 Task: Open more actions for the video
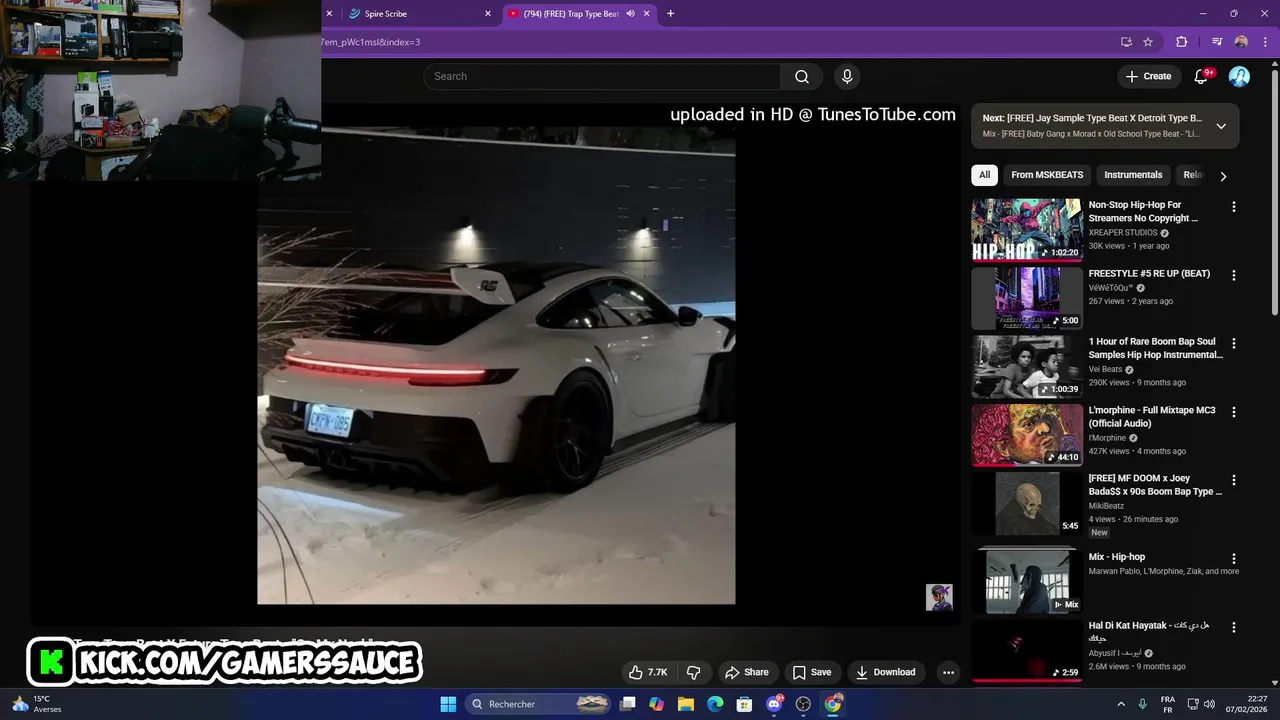[948, 672]
